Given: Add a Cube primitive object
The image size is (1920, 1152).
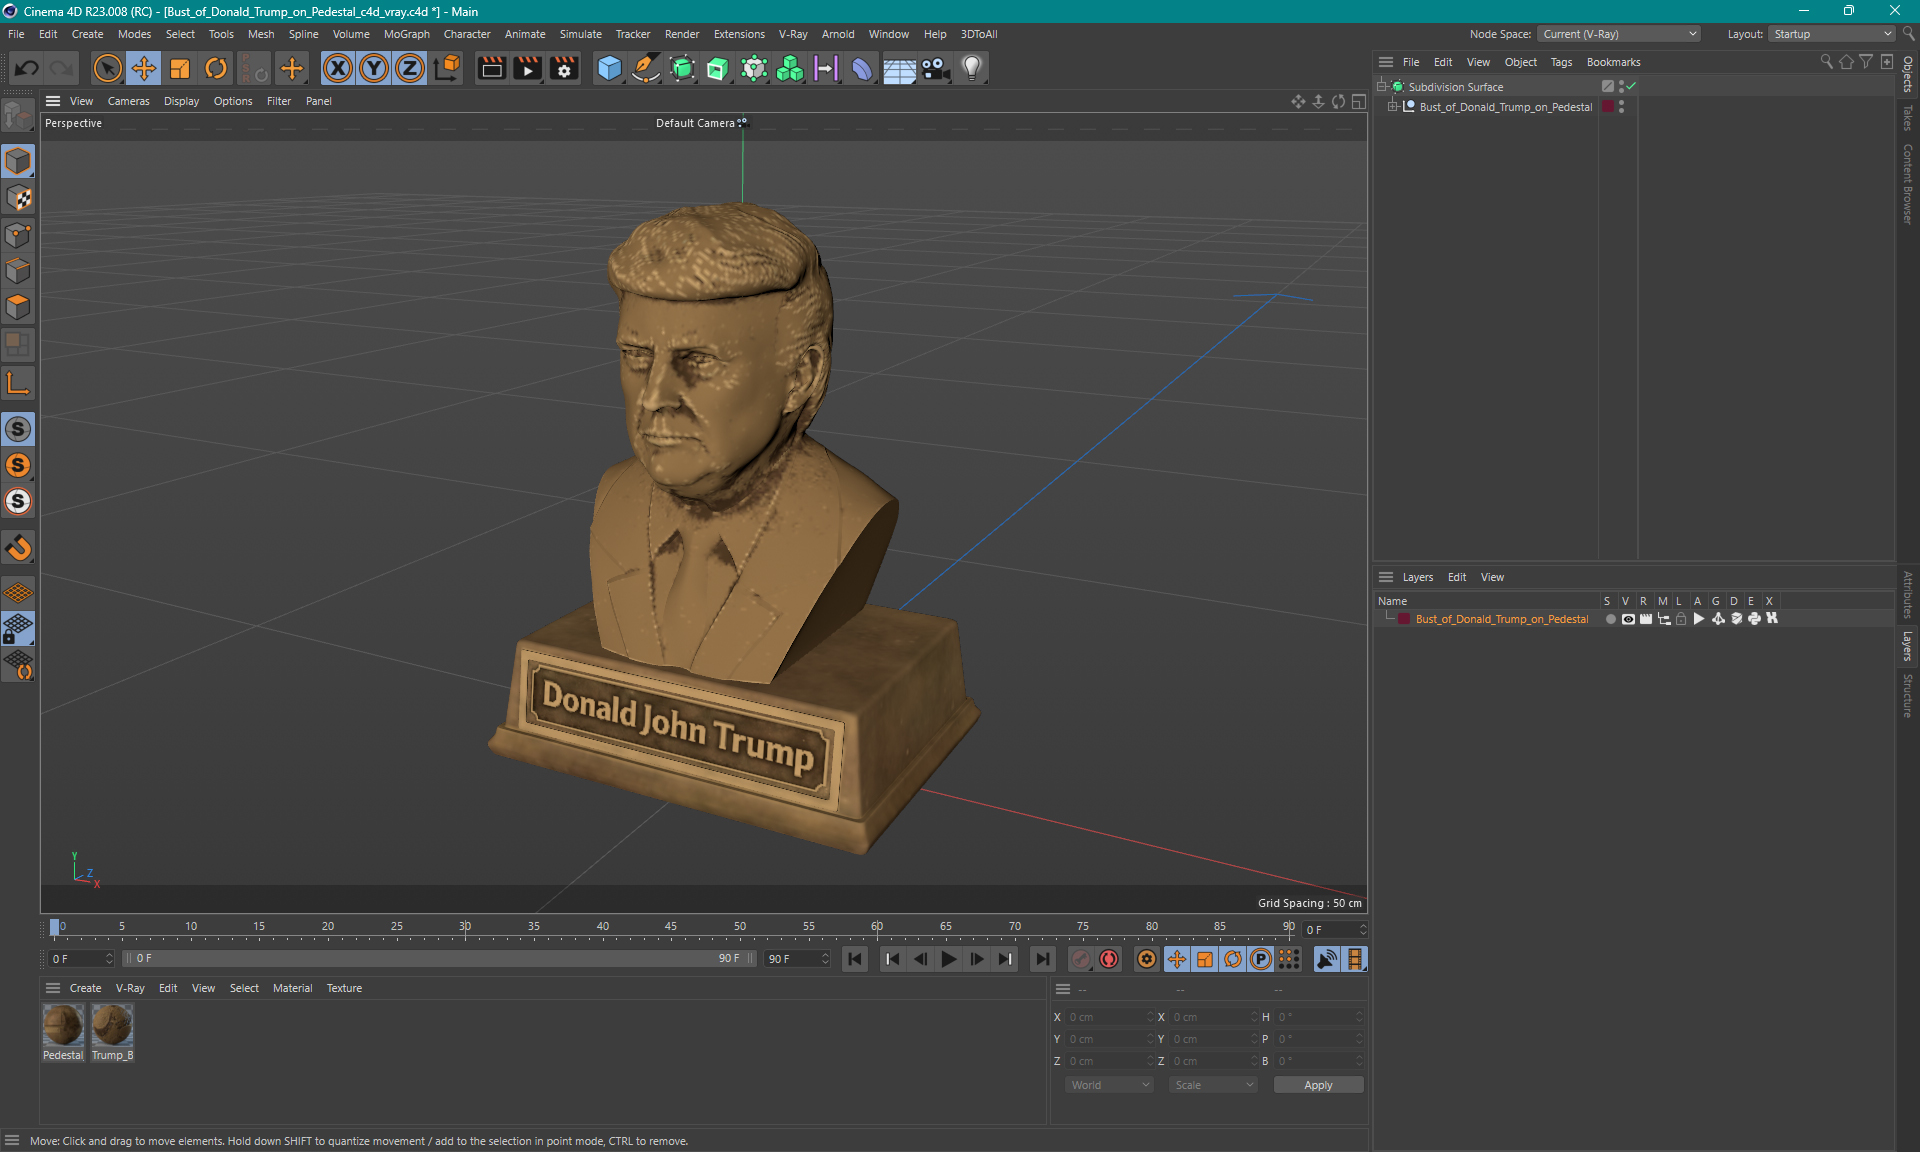Looking at the screenshot, I should pyautogui.click(x=609, y=68).
